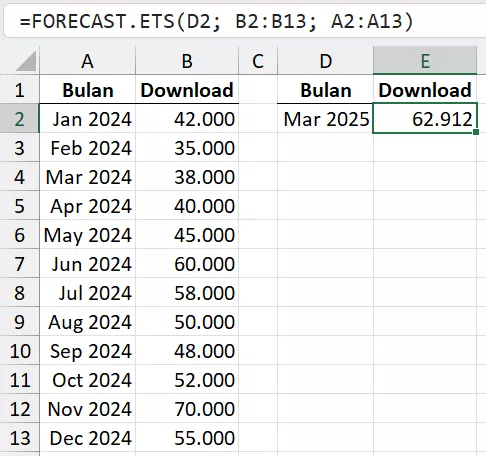Click value '45.000' in Download column
Image resolution: width=486 pixels, height=456 pixels.
[187, 235]
